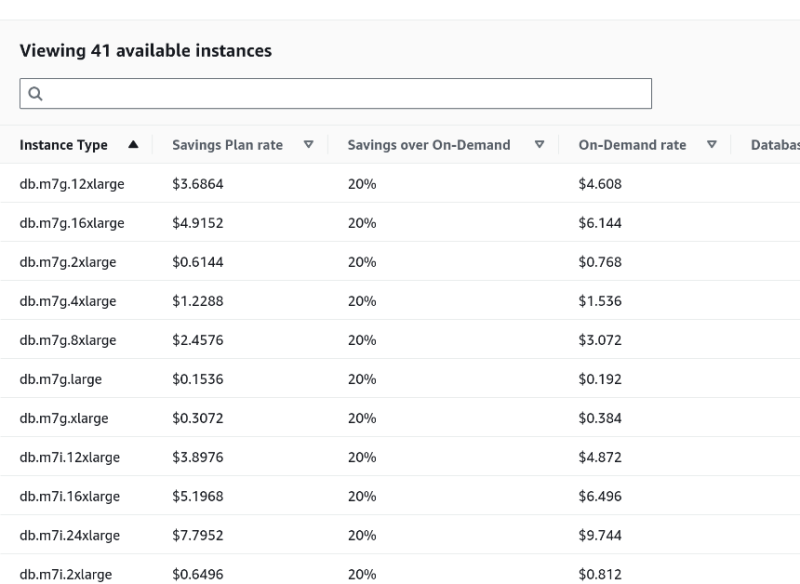800x584 pixels.
Task: Click the Instance Type ascending sort arrow
Action: coord(133,145)
